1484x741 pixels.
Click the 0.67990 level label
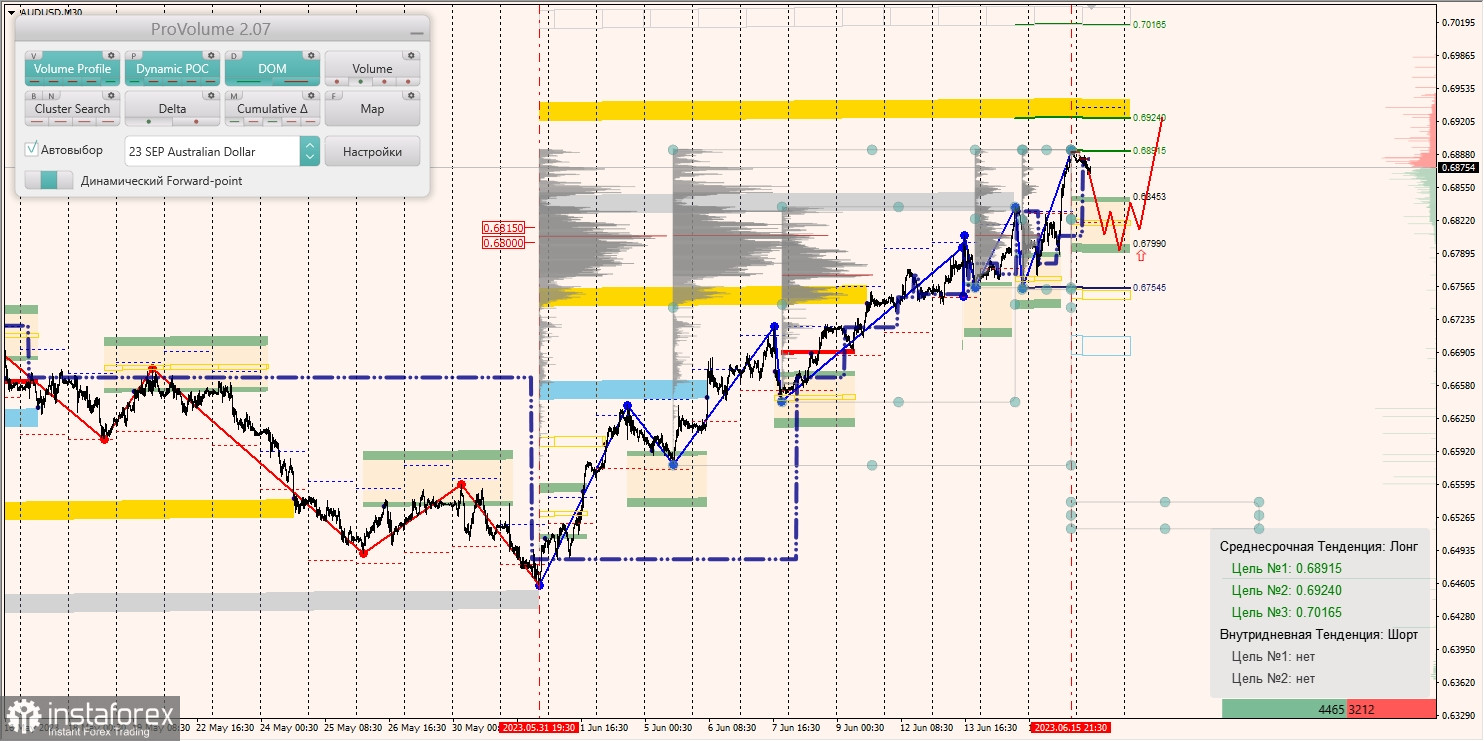1149,243
